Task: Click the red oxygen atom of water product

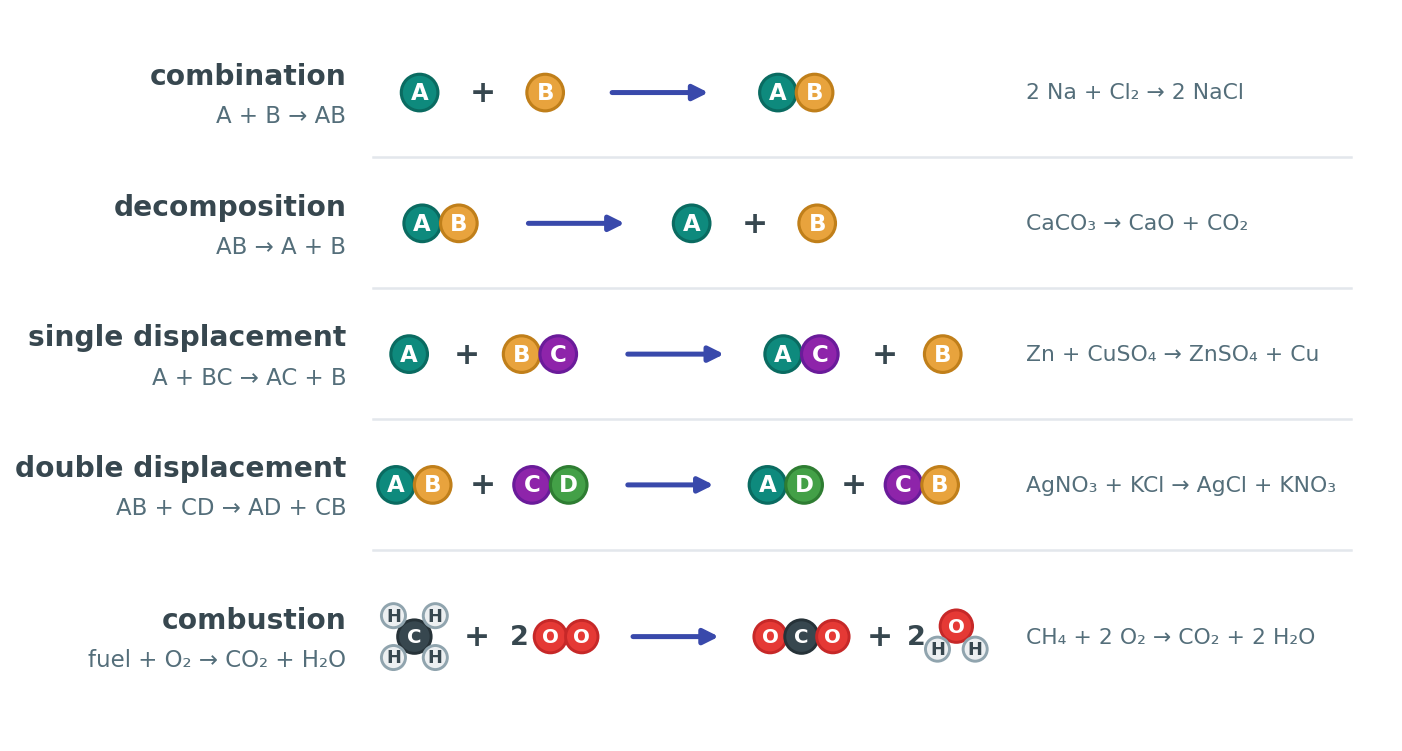Action: tap(956, 627)
